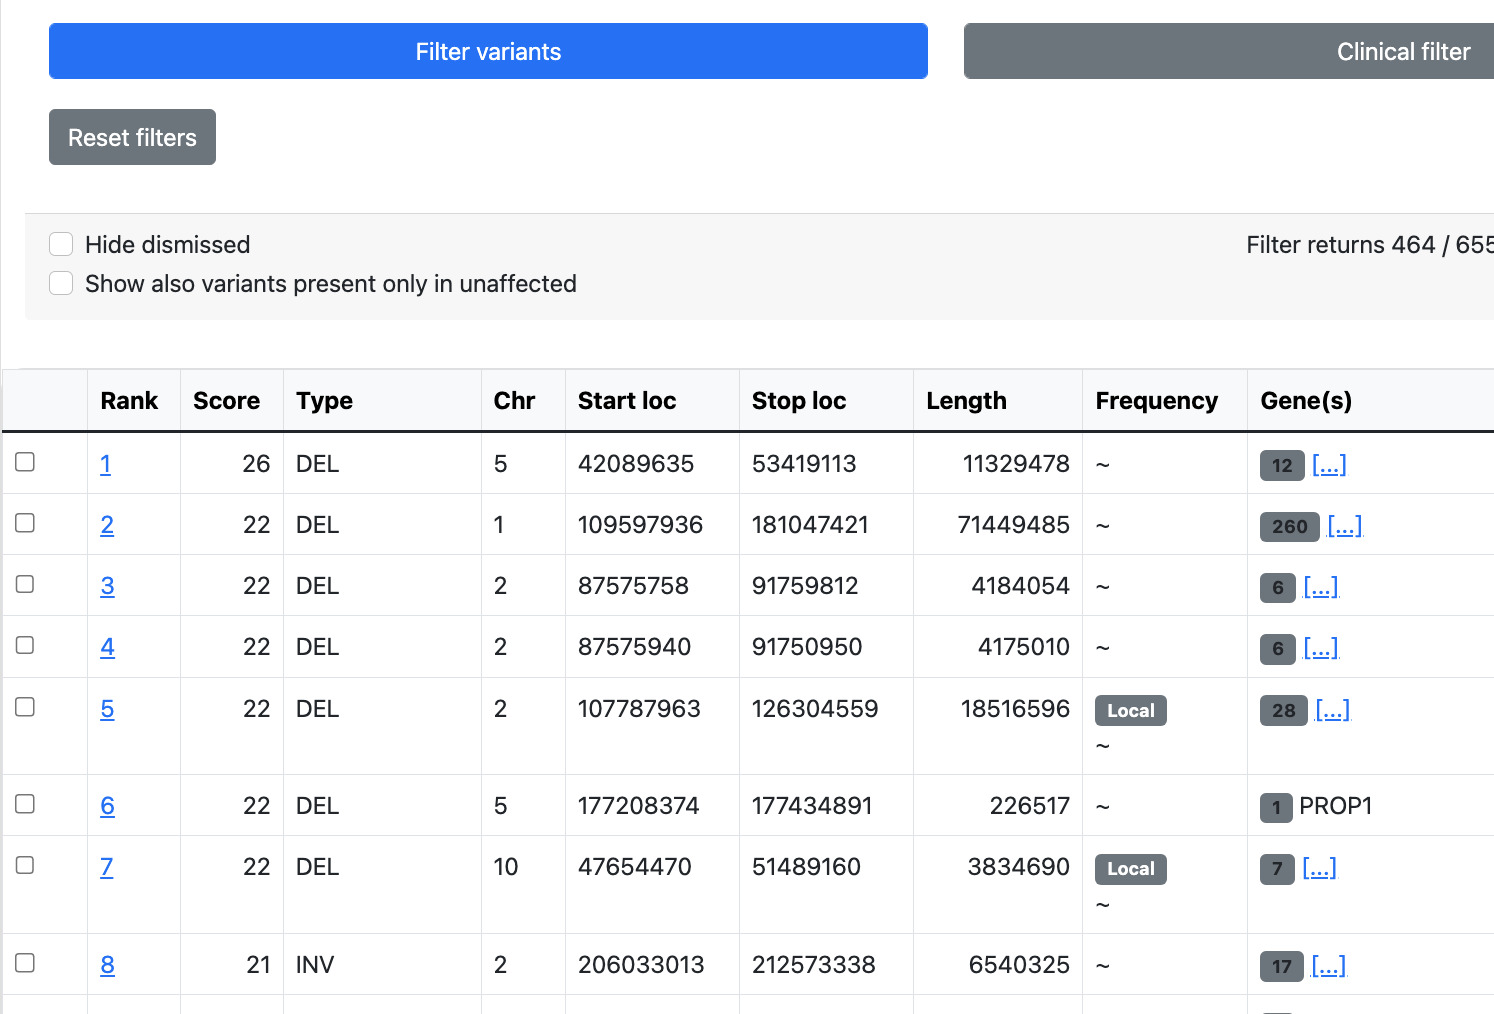Open variant rank 4 link
Image resolution: width=1494 pixels, height=1014 pixels.
coord(107,647)
